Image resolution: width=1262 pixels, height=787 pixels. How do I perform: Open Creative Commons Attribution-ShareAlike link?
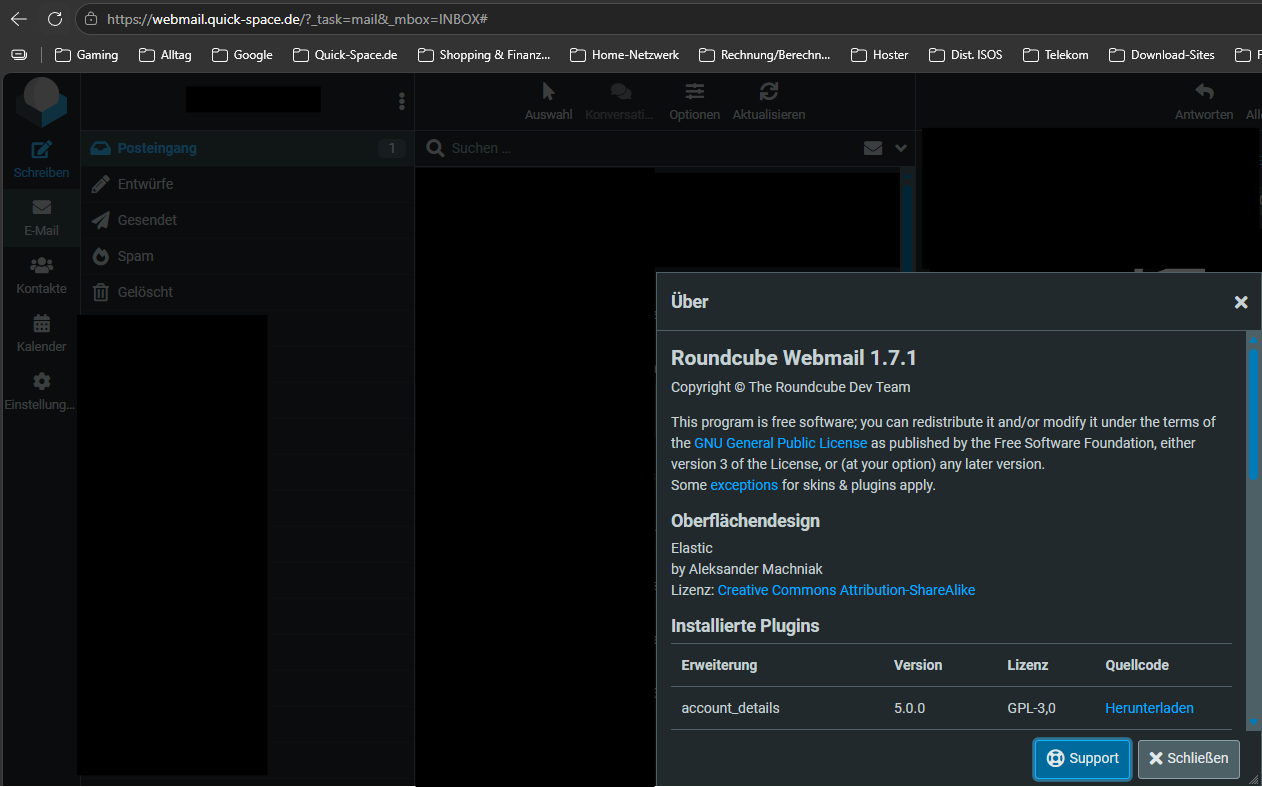tap(846, 590)
